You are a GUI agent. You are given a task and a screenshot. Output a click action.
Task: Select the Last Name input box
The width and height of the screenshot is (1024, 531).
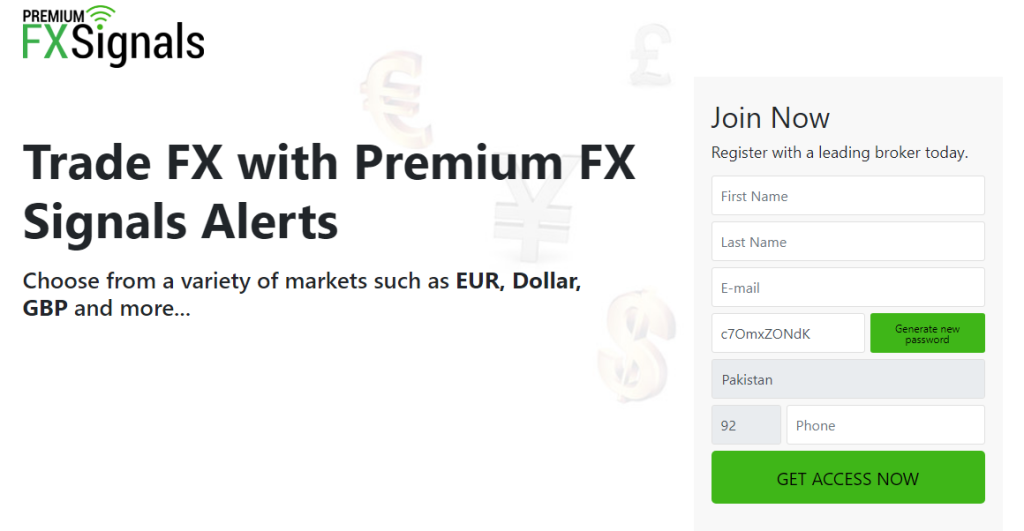point(847,242)
